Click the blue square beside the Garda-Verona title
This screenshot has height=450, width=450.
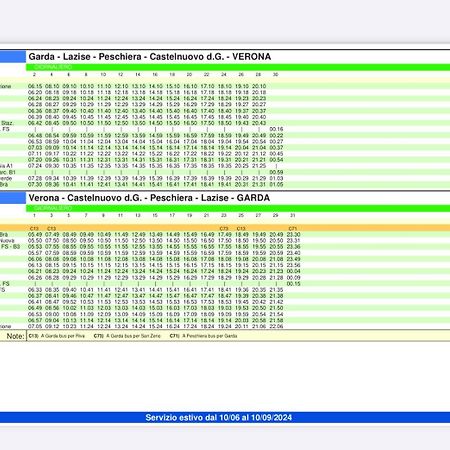13,57
